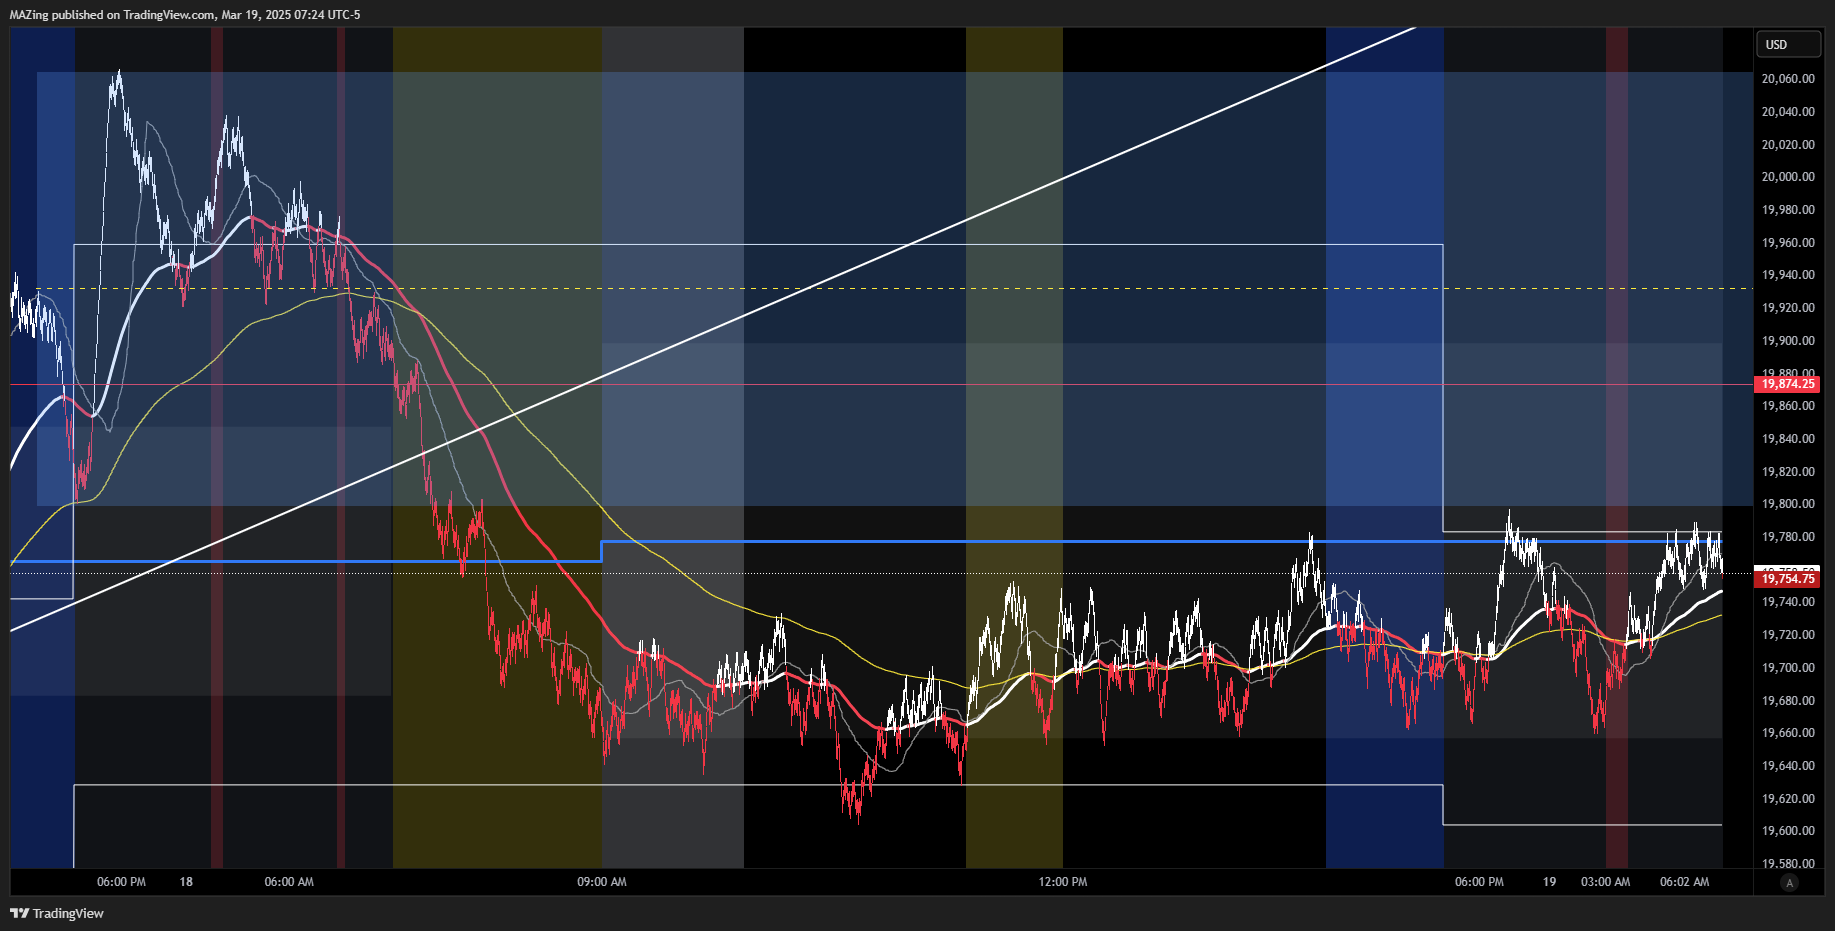Click the date 18 time axis label

click(x=186, y=882)
